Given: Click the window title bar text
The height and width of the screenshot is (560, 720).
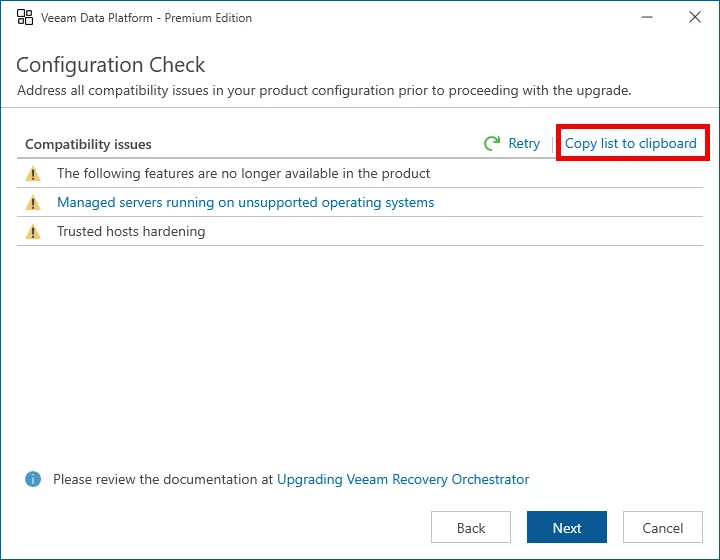Looking at the screenshot, I should pos(146,18).
